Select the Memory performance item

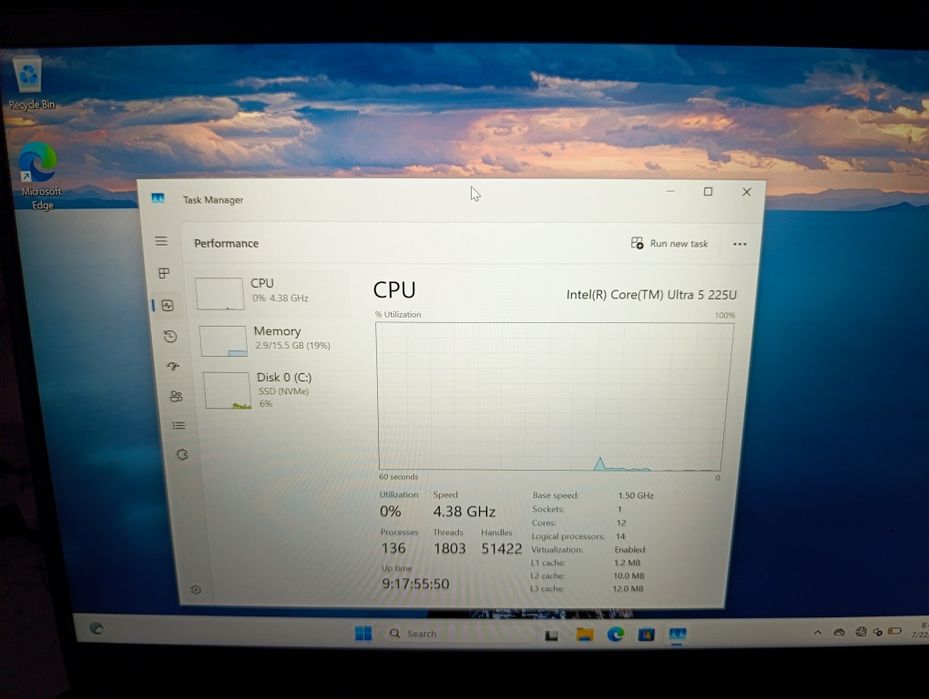274,340
